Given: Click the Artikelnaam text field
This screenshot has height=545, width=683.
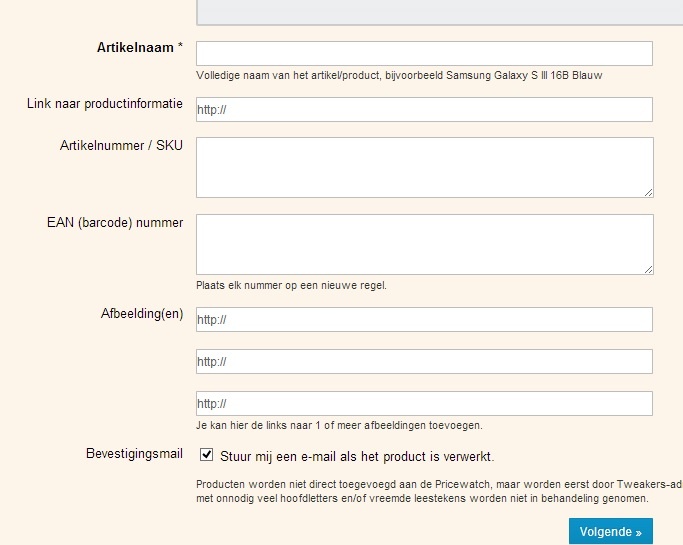Looking at the screenshot, I should click(x=424, y=53).
